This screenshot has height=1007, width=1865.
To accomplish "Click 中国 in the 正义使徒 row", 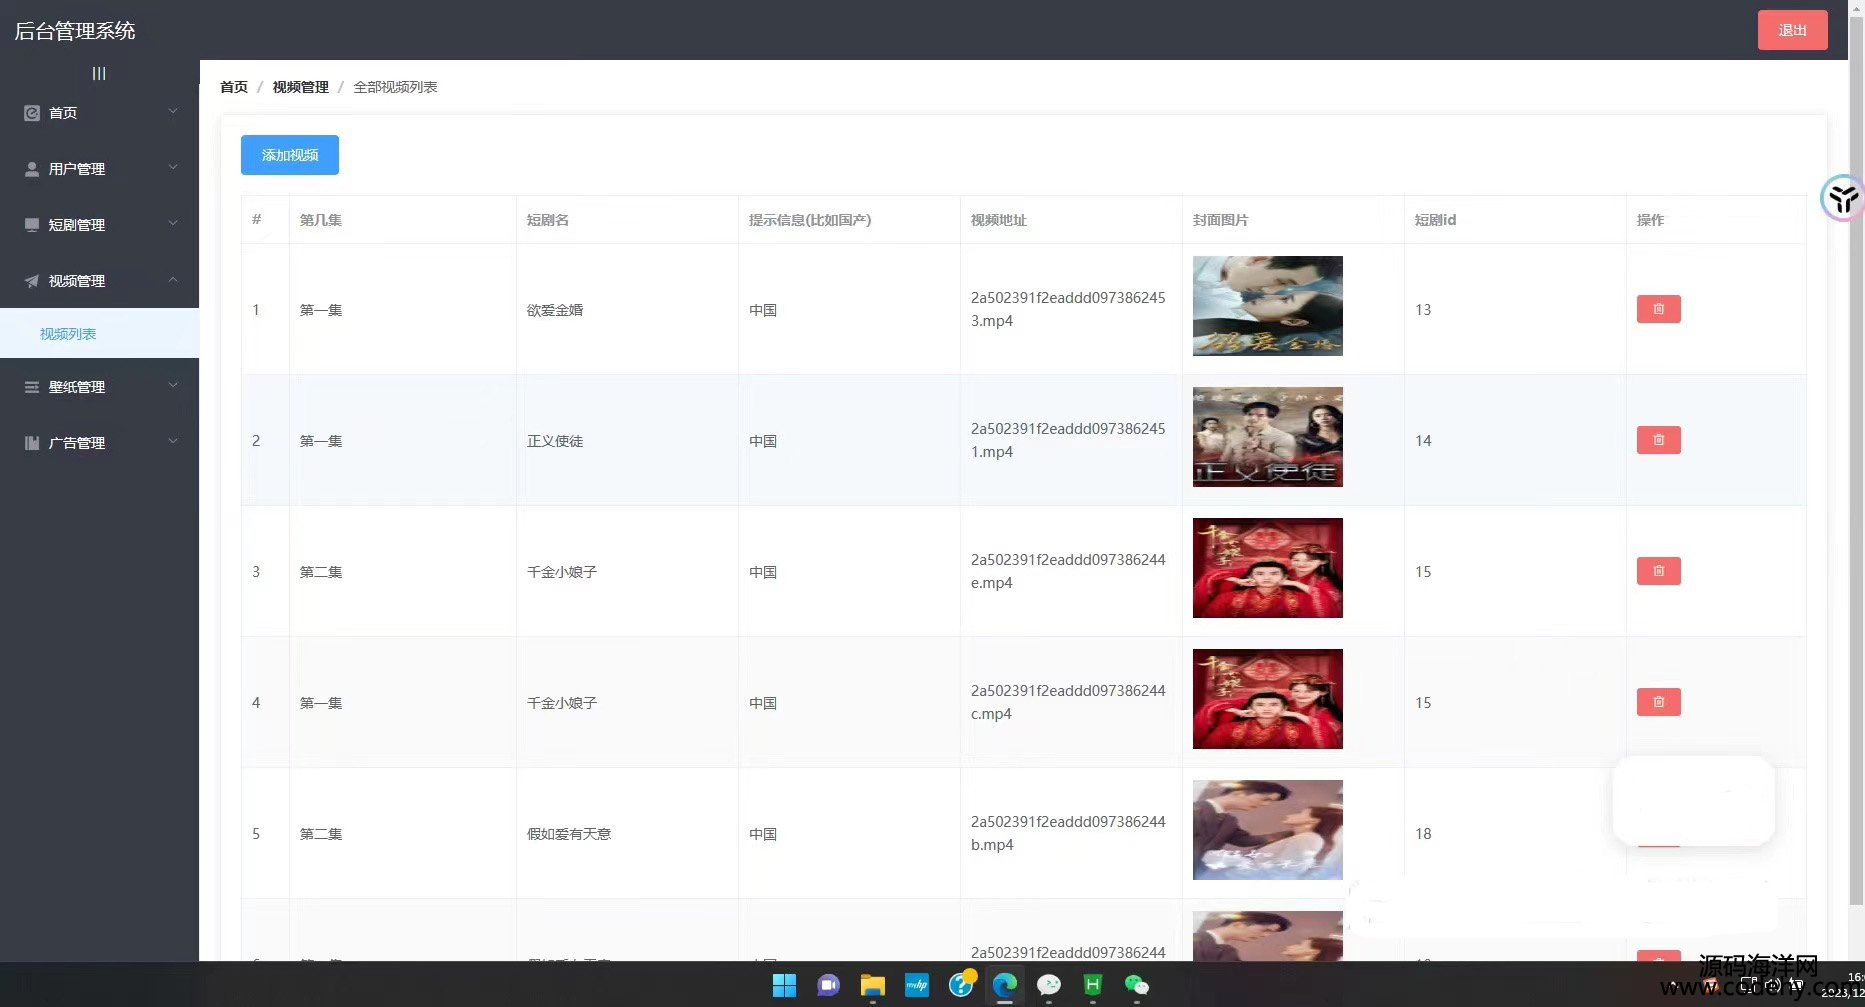I will pos(763,441).
